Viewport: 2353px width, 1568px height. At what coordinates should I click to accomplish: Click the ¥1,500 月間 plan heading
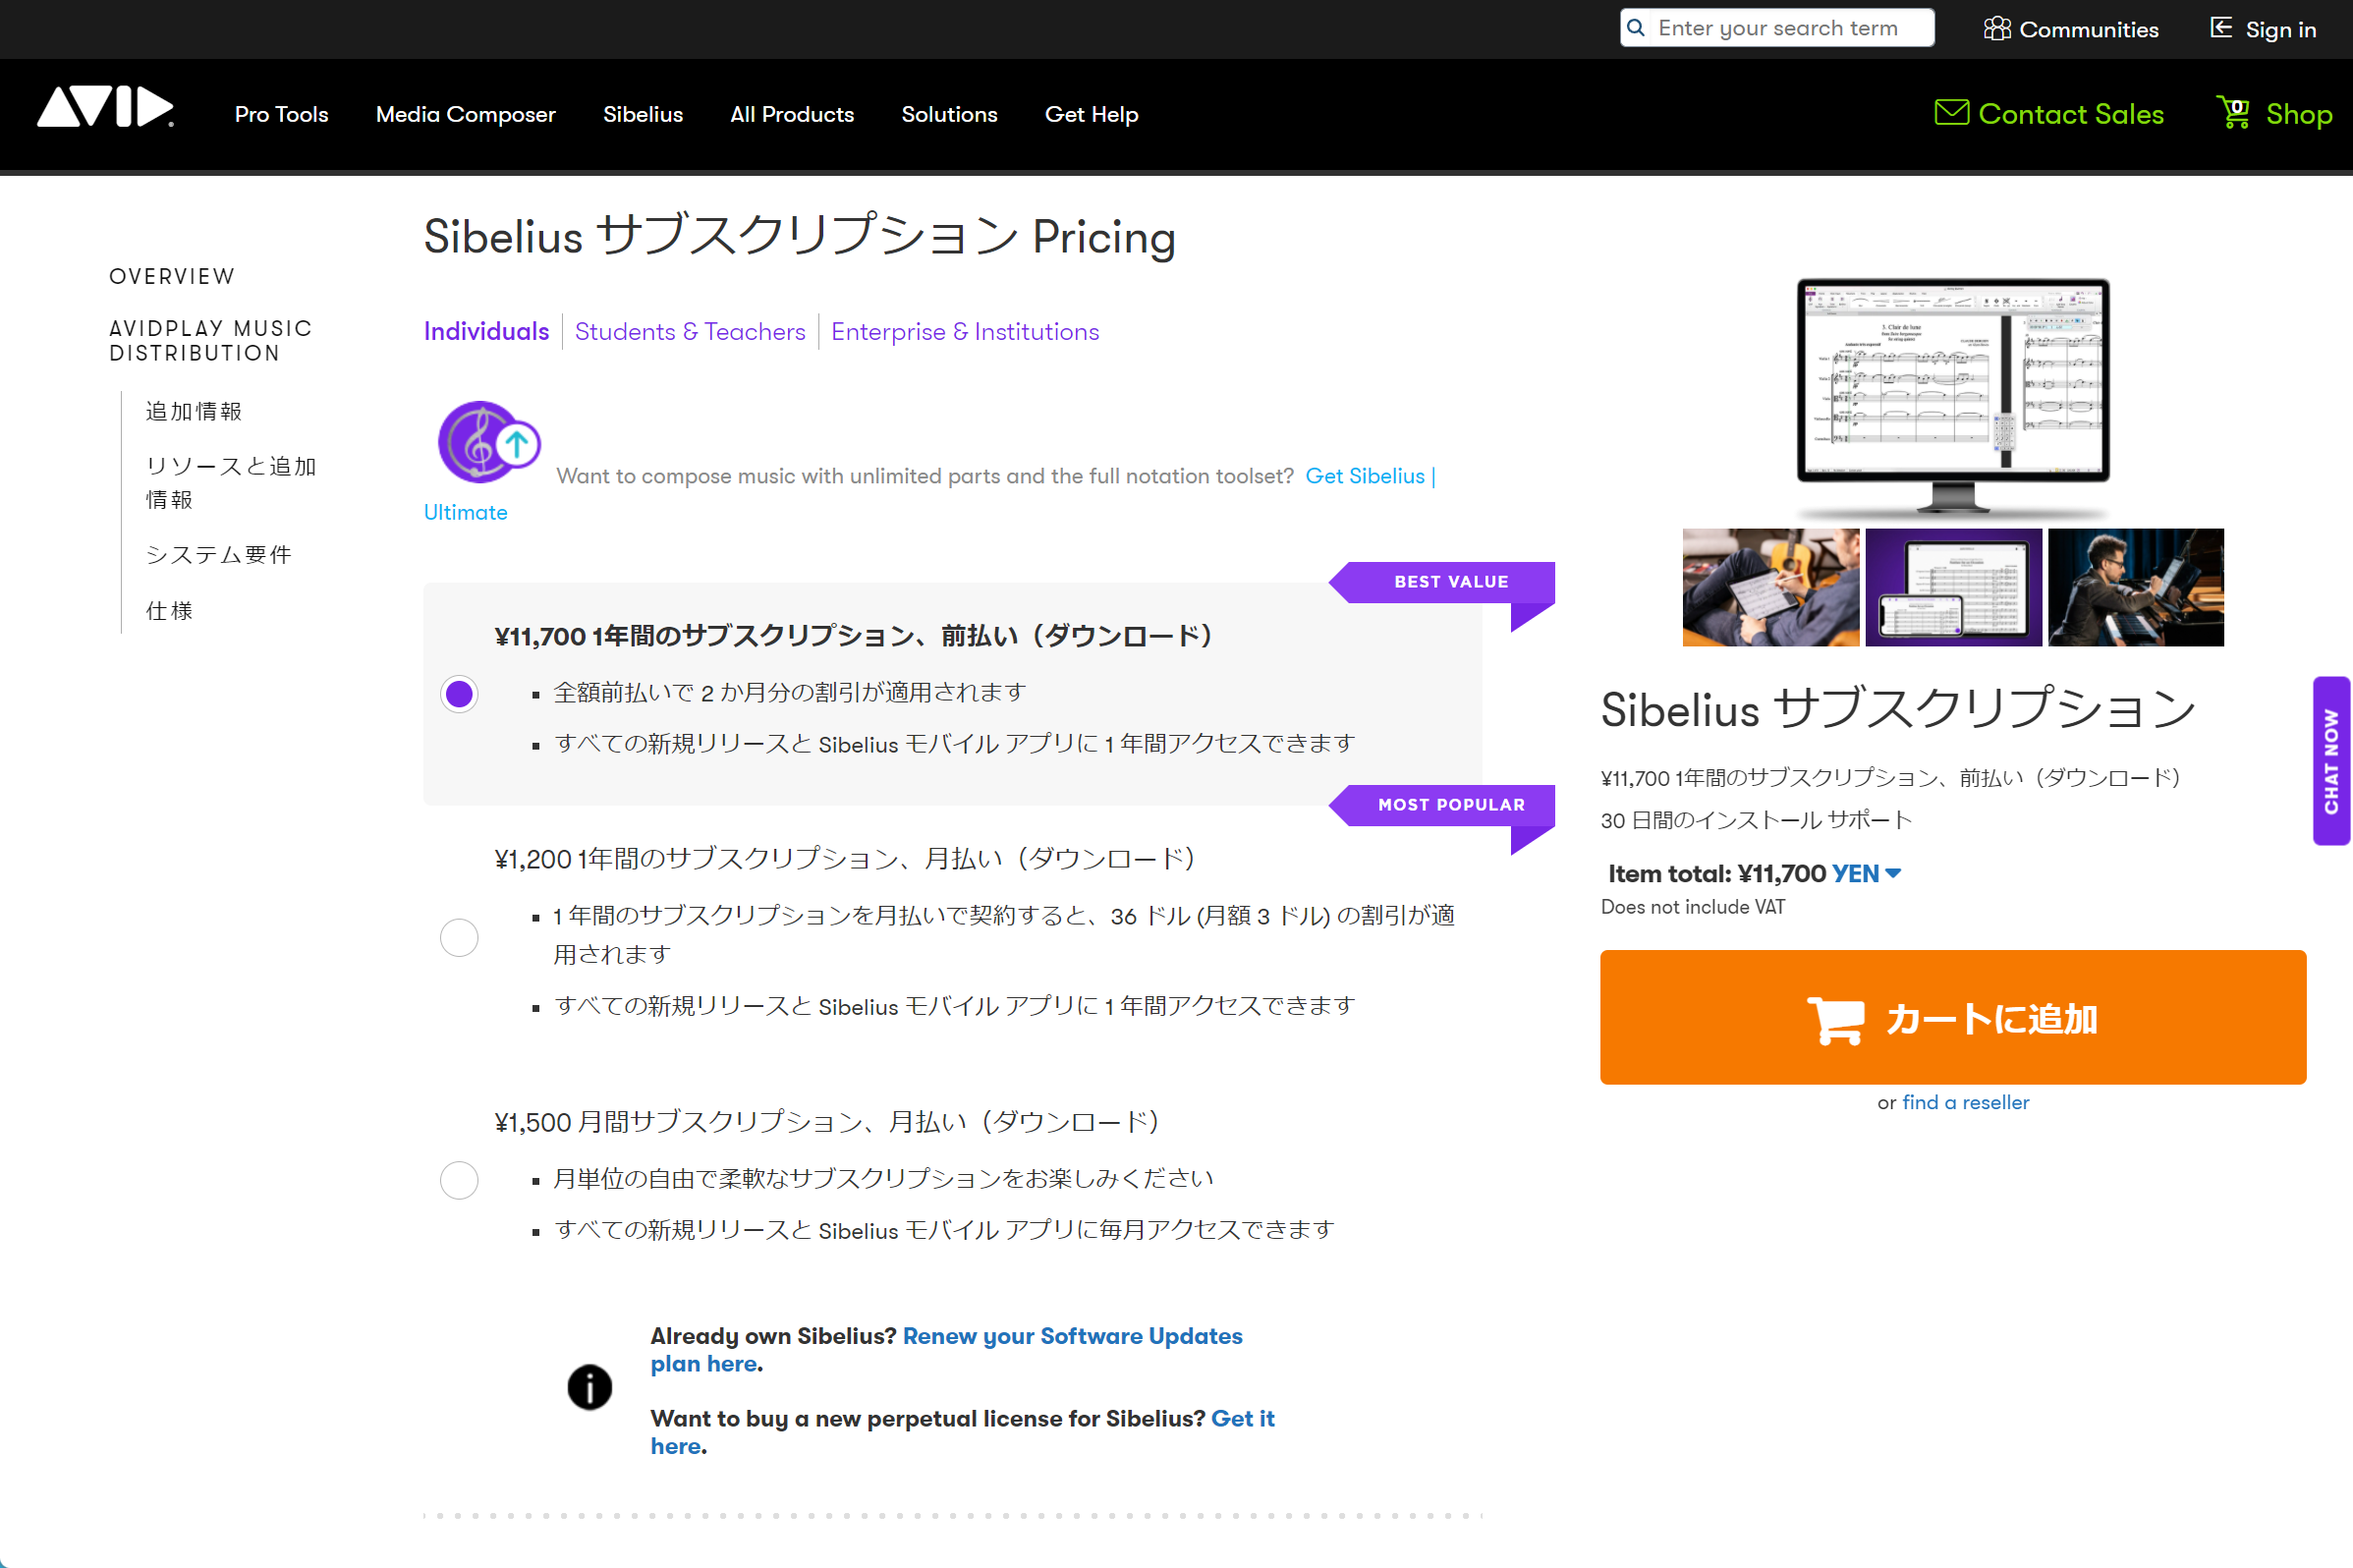pos(827,1122)
